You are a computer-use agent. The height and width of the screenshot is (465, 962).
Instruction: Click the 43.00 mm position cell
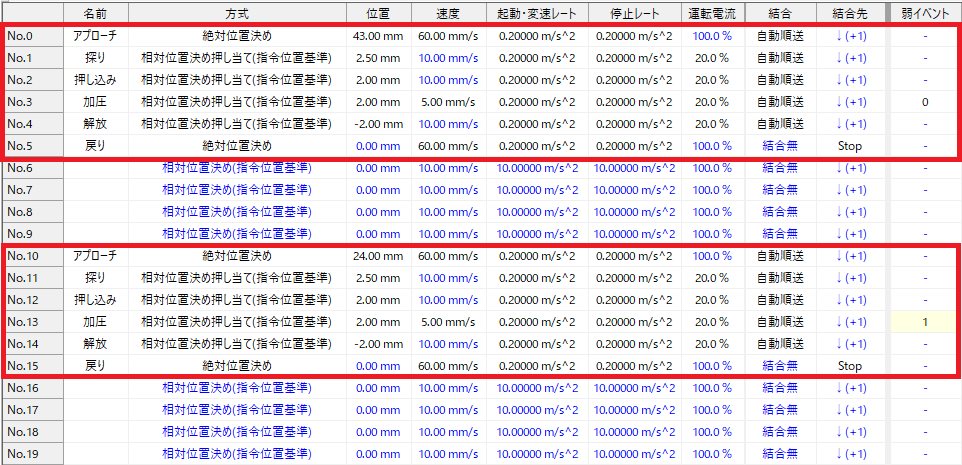coord(378,36)
